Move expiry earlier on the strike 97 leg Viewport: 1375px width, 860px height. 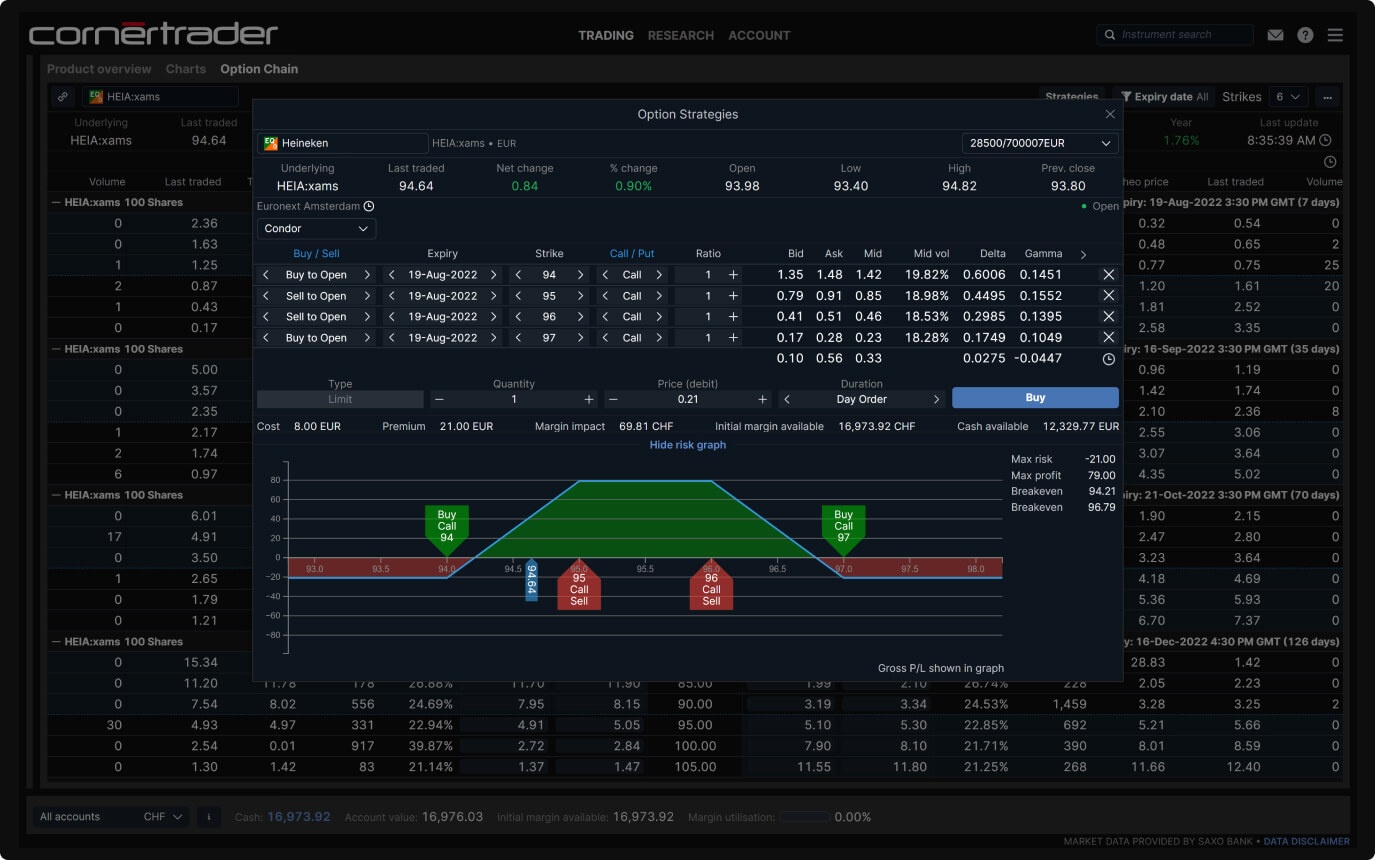click(392, 337)
